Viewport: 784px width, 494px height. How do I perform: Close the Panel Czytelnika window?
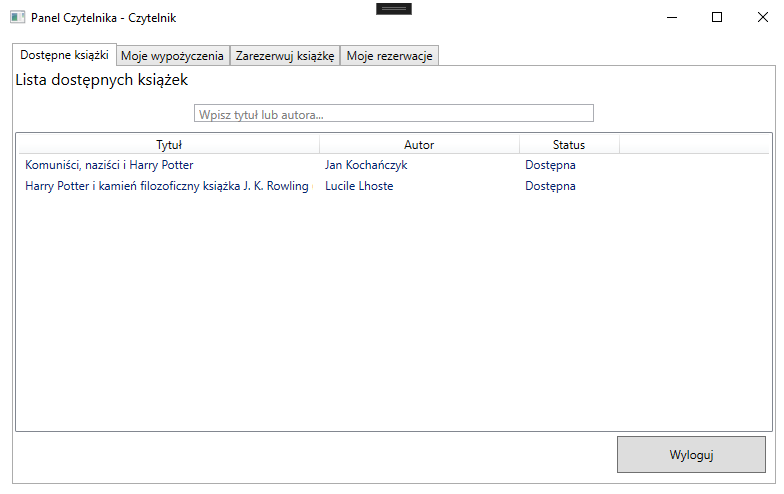[762, 18]
